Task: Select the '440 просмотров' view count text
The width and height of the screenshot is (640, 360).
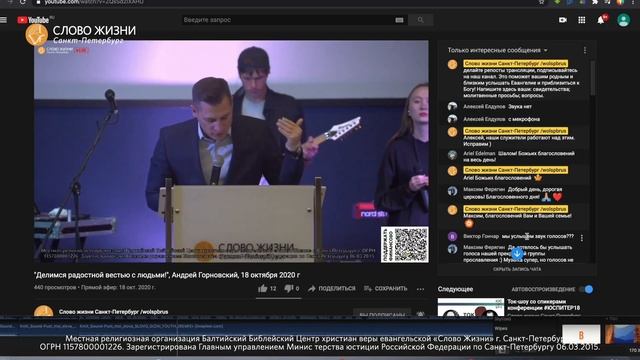Action: (x=55, y=287)
